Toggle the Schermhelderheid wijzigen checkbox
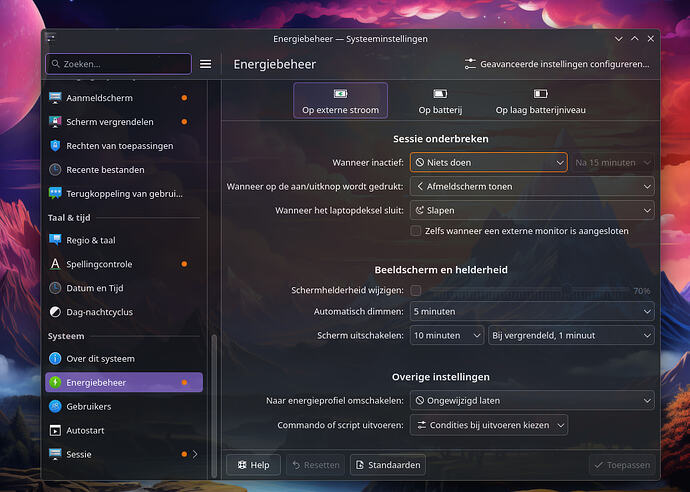 pos(416,290)
